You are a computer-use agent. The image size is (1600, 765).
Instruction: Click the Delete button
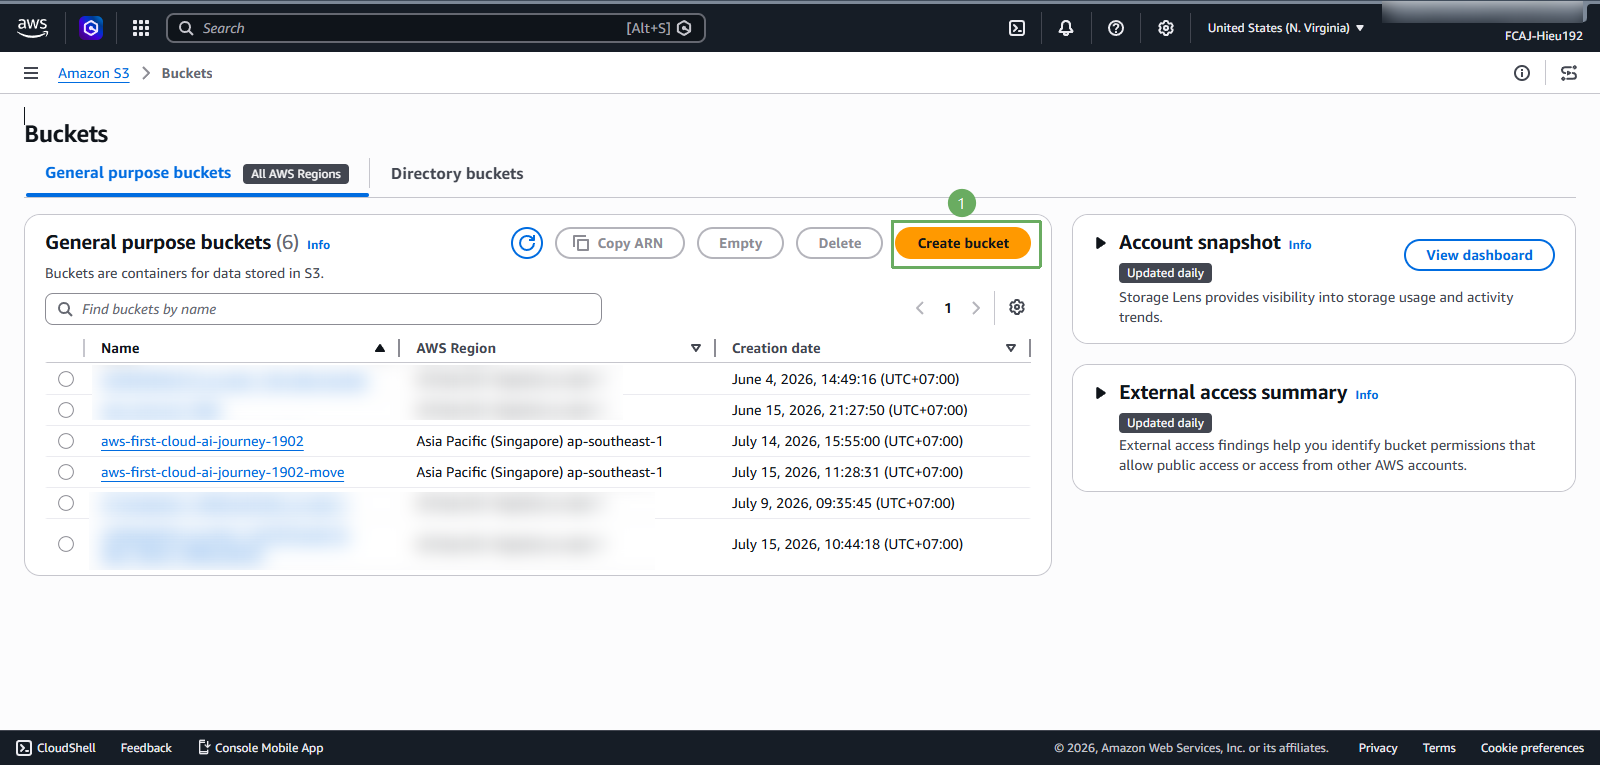[840, 243]
